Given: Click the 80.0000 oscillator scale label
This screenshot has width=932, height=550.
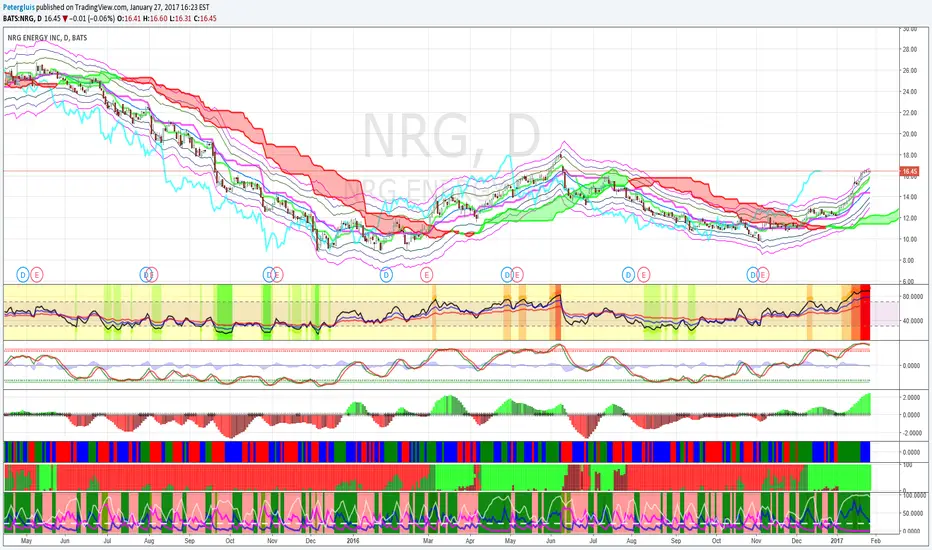Looking at the screenshot, I should [912, 297].
